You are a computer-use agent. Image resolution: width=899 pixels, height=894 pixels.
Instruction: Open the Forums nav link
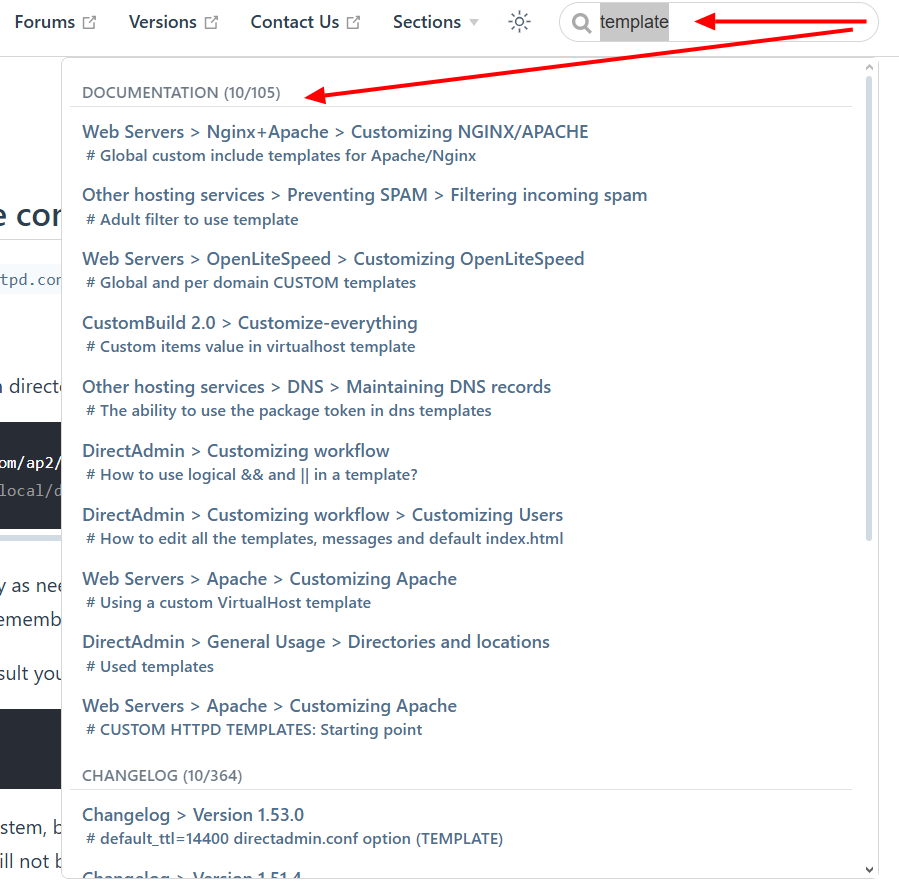45,22
